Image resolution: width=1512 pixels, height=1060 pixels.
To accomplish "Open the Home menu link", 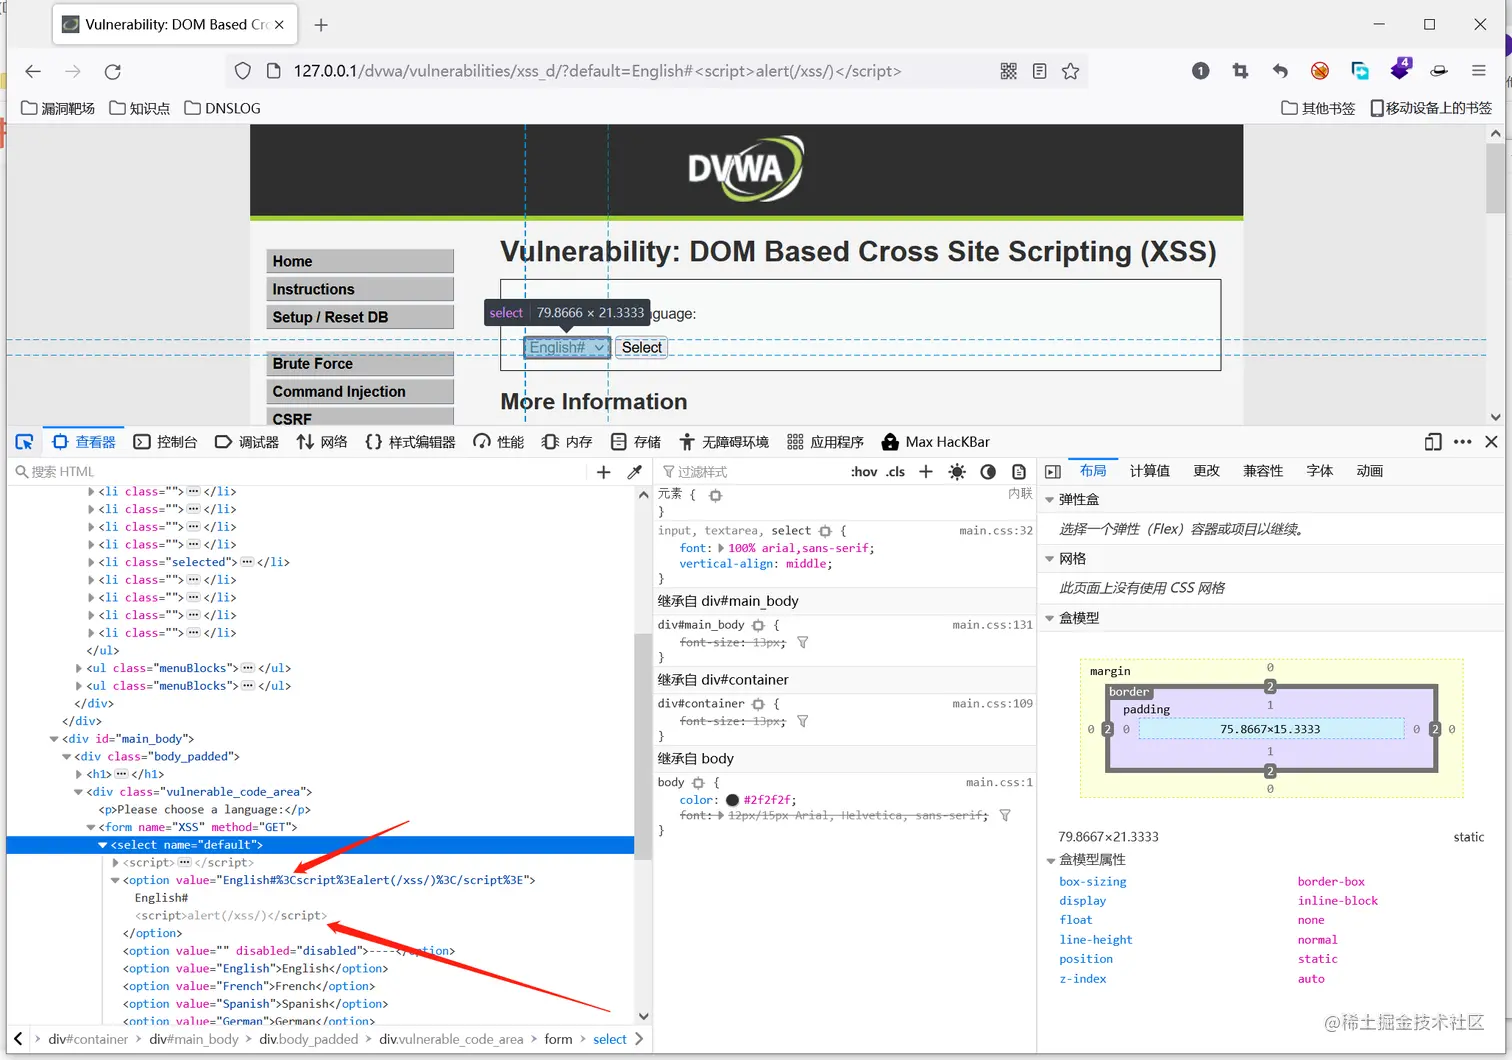I will pos(360,261).
